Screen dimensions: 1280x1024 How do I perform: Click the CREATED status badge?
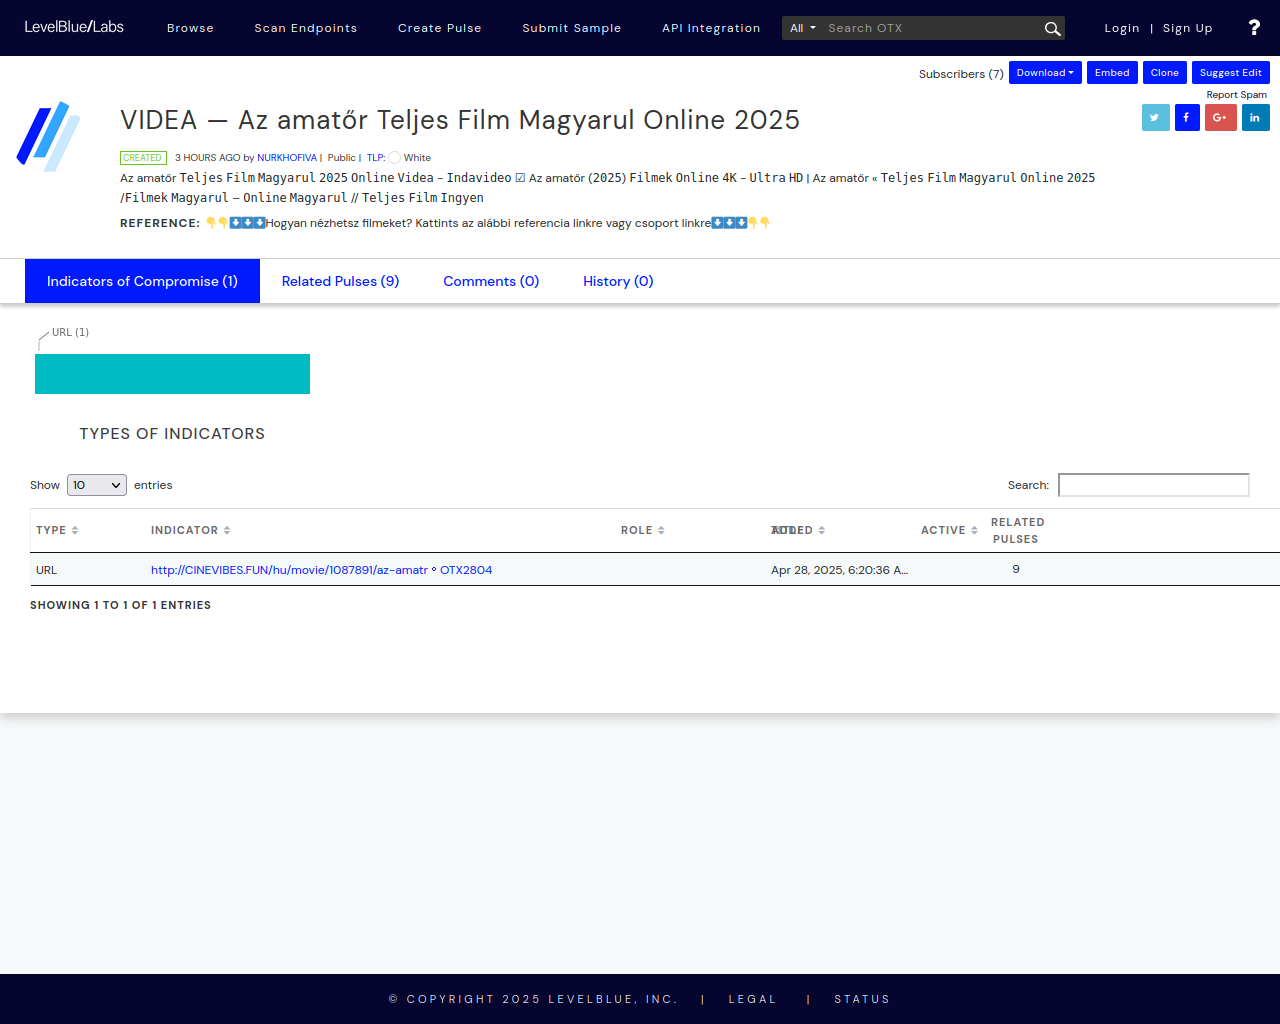pos(143,158)
